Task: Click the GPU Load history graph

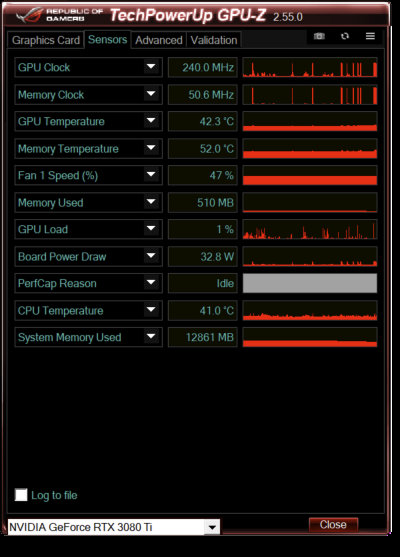Action: point(310,229)
